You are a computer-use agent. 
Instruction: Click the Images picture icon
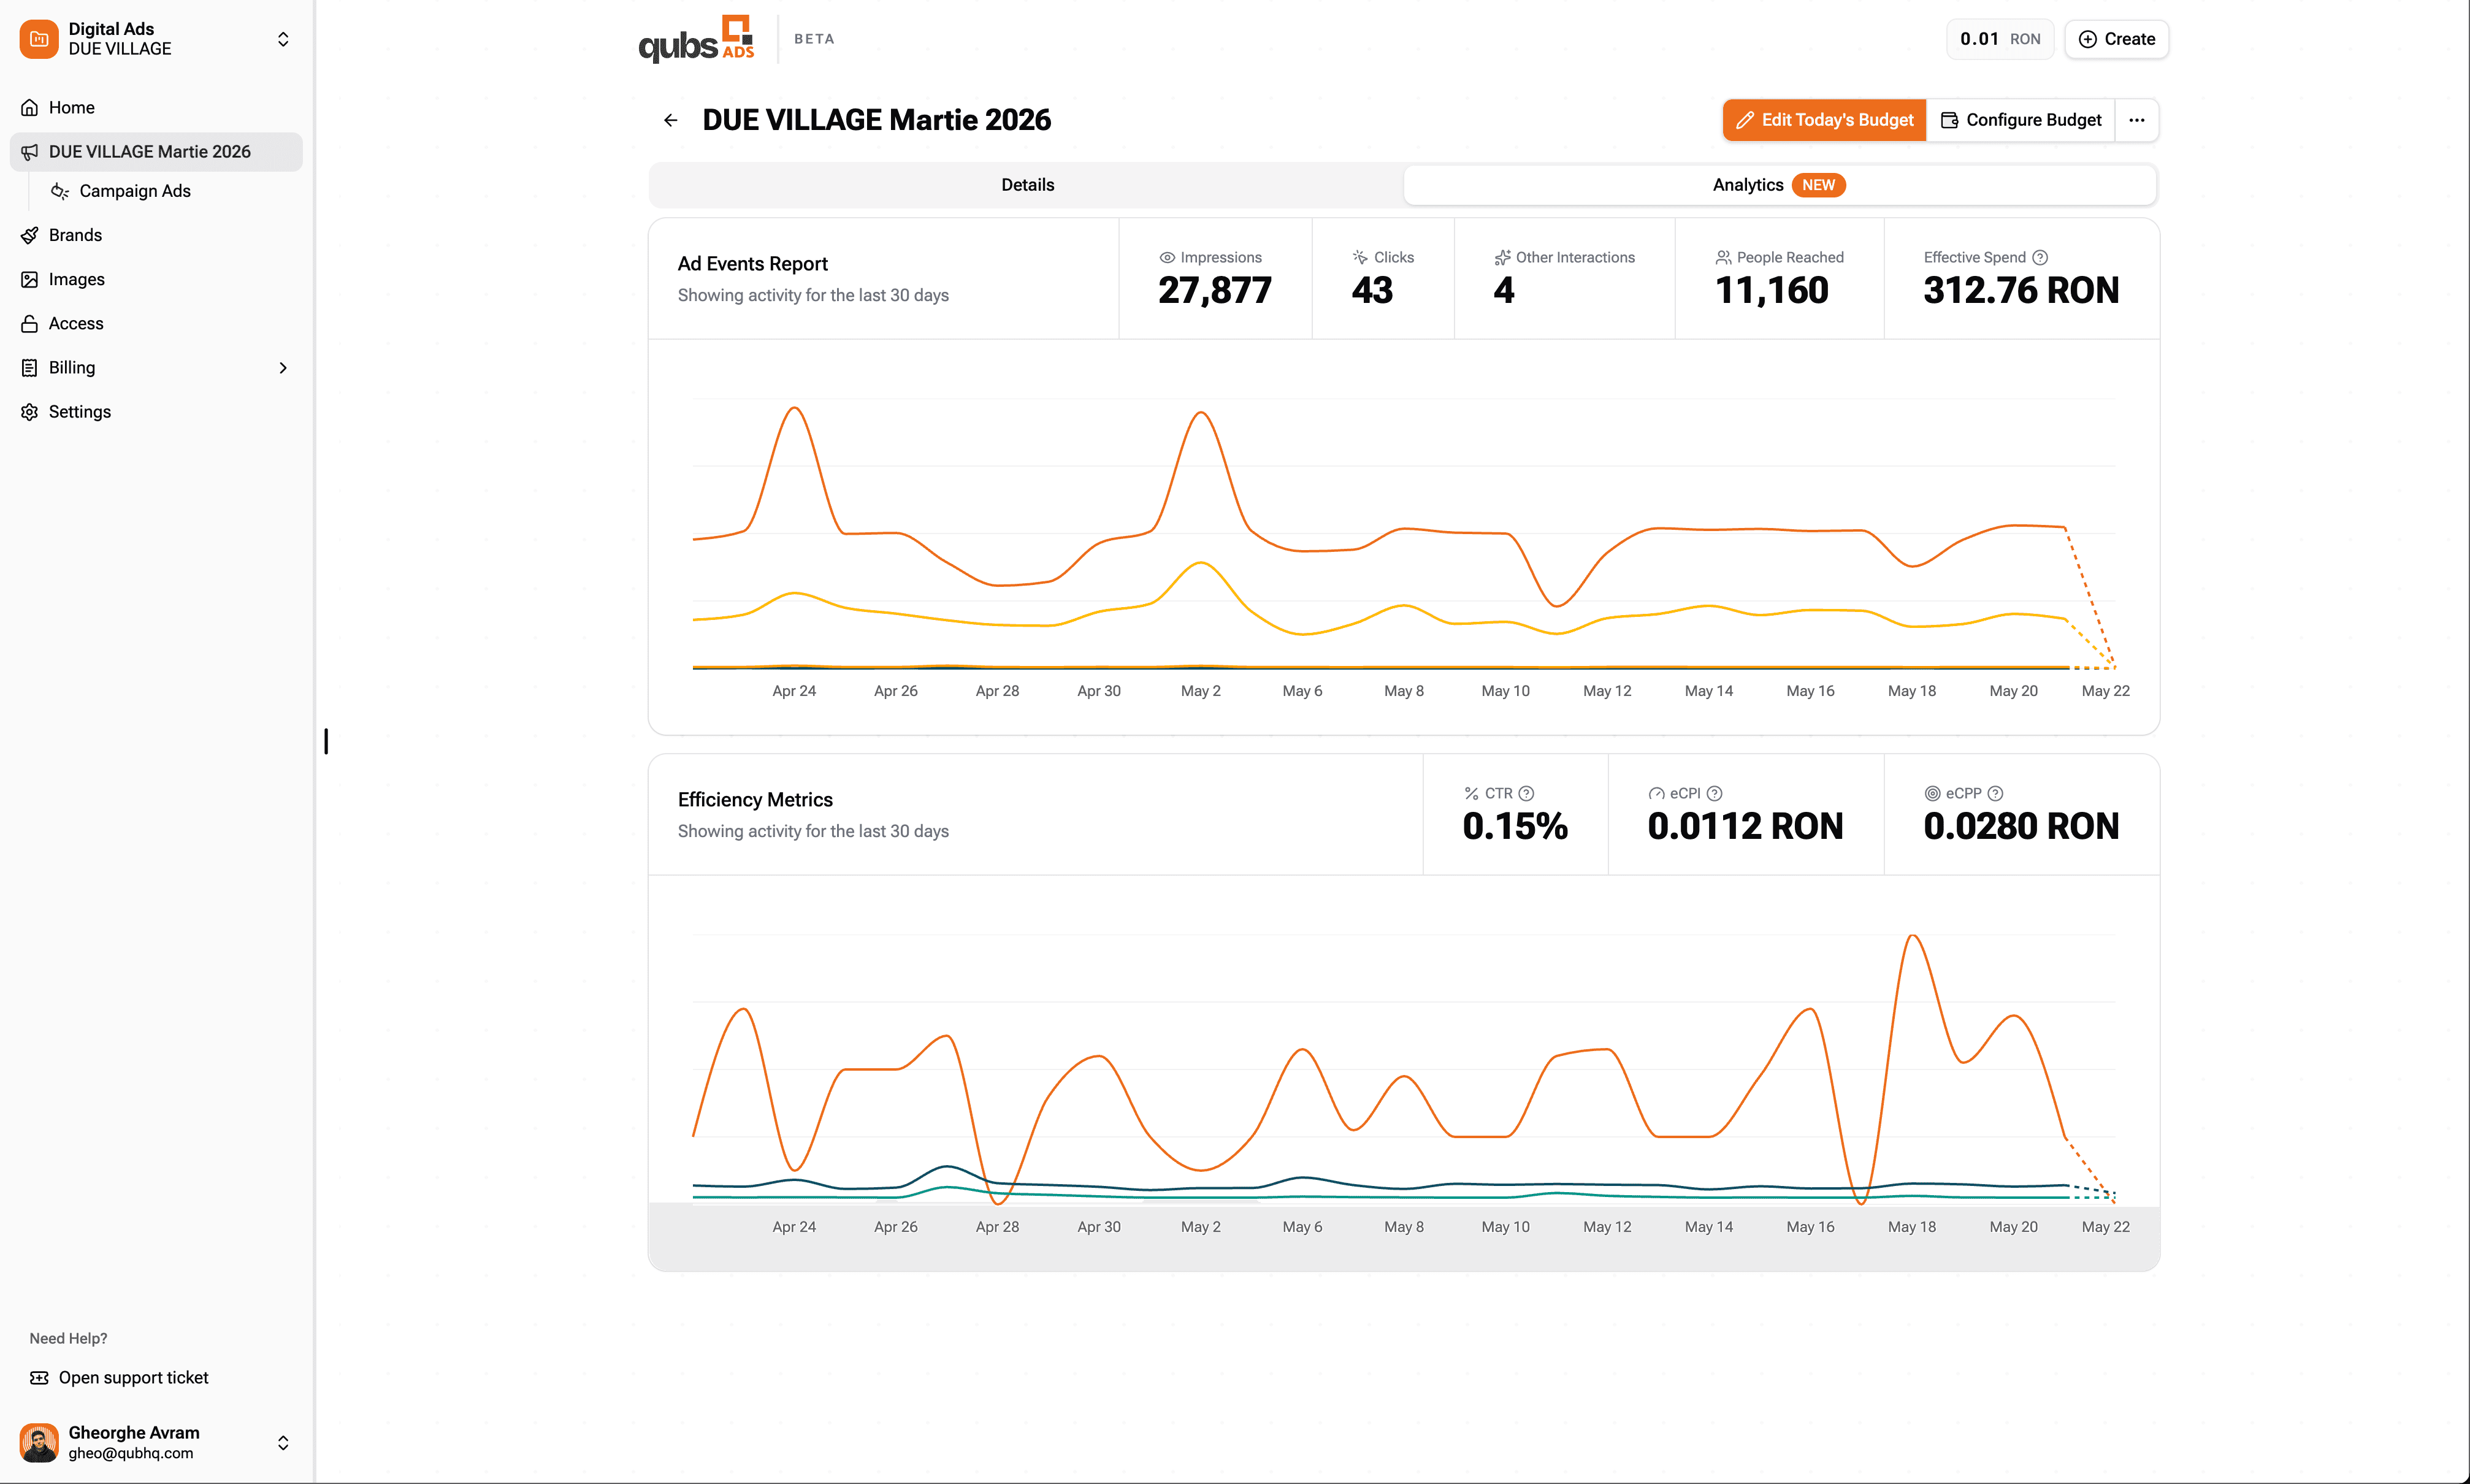click(x=30, y=279)
